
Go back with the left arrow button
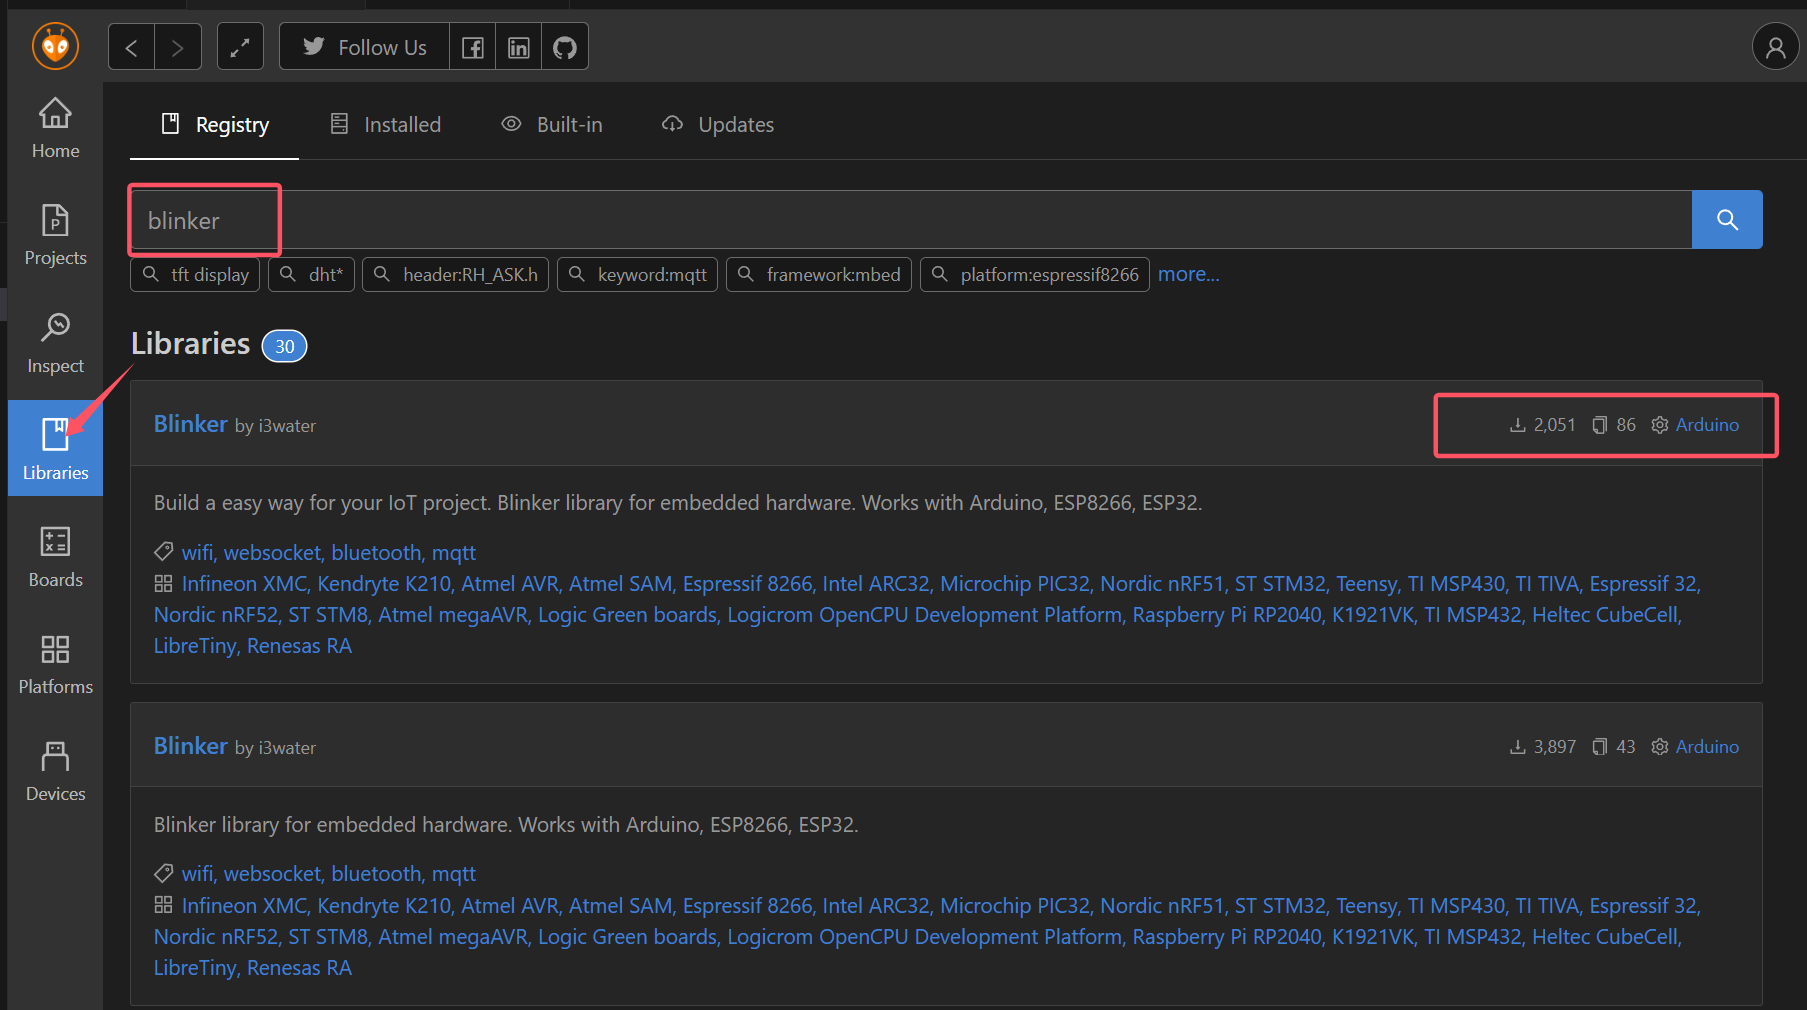point(131,47)
